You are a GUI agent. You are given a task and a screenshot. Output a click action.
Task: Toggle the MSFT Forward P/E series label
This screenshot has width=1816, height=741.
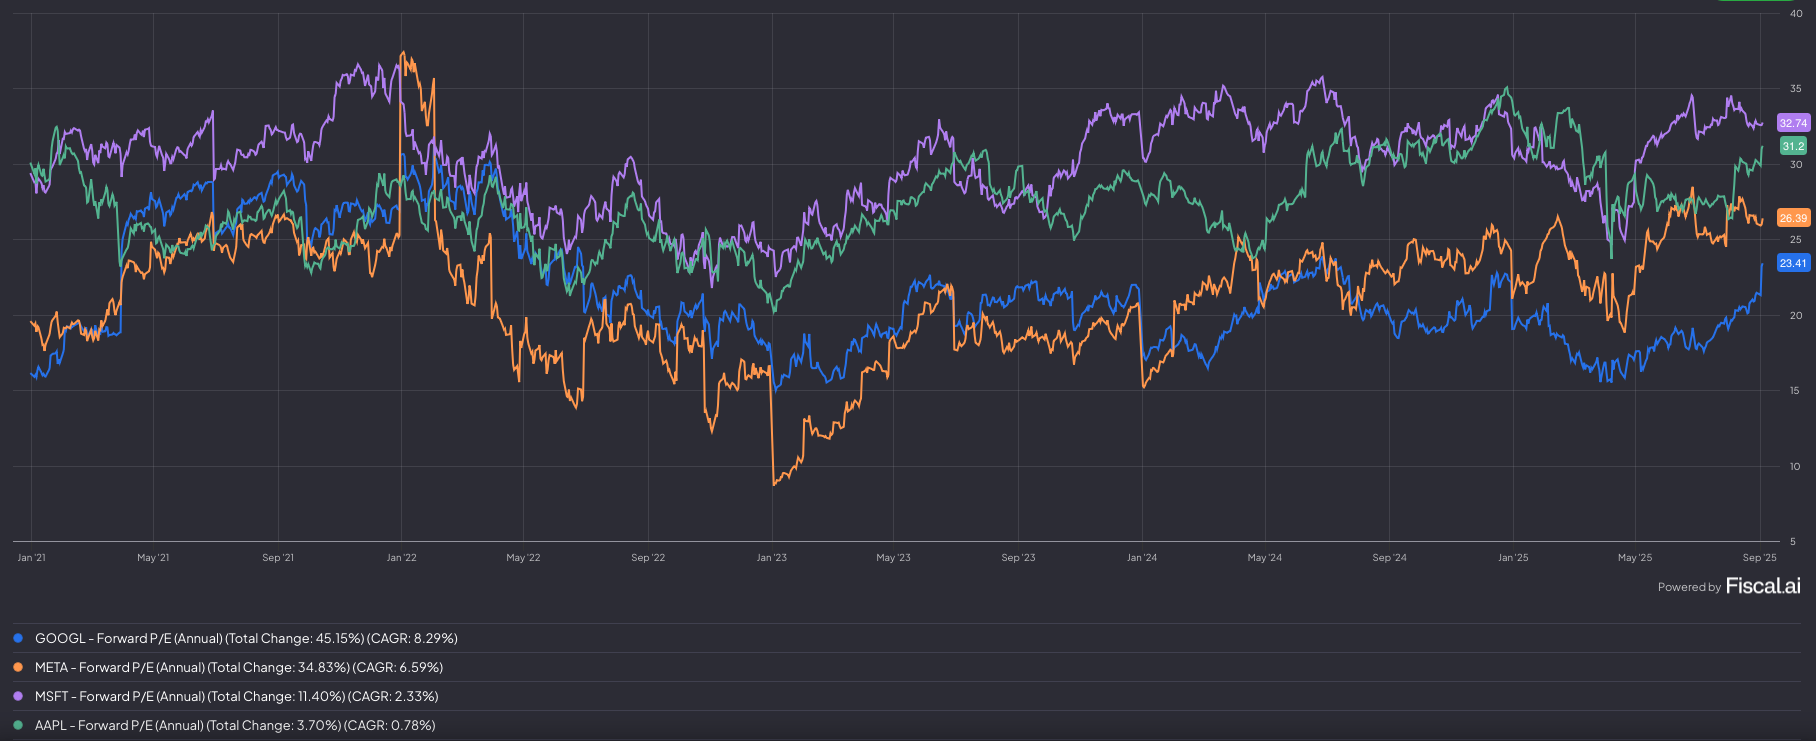(x=236, y=696)
